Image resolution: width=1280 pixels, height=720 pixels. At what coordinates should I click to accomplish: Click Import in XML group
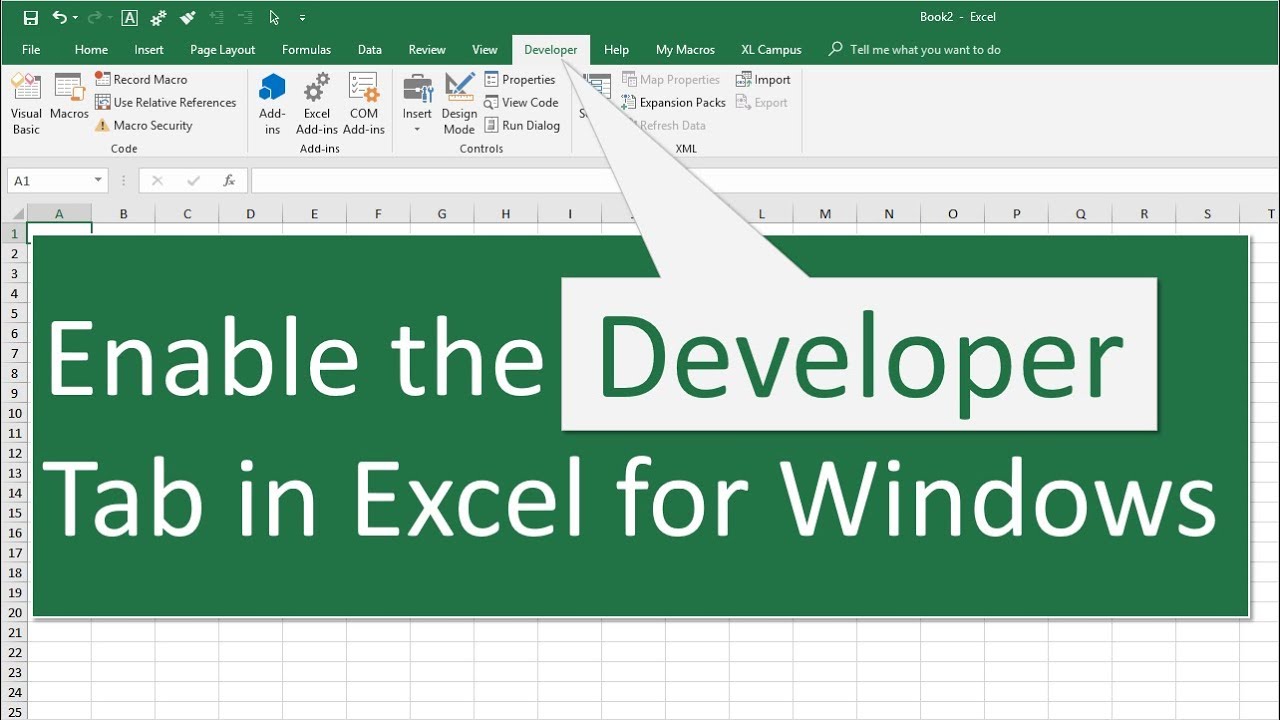pyautogui.click(x=763, y=79)
